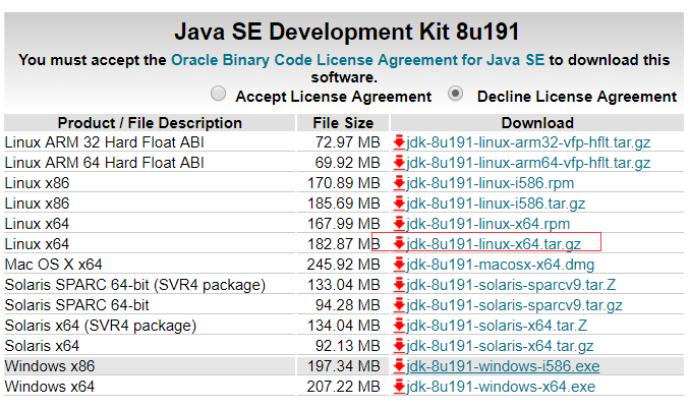Download jdk-8u191-windows-i586.exe installer
The height and width of the screenshot is (409, 692).
503,366
